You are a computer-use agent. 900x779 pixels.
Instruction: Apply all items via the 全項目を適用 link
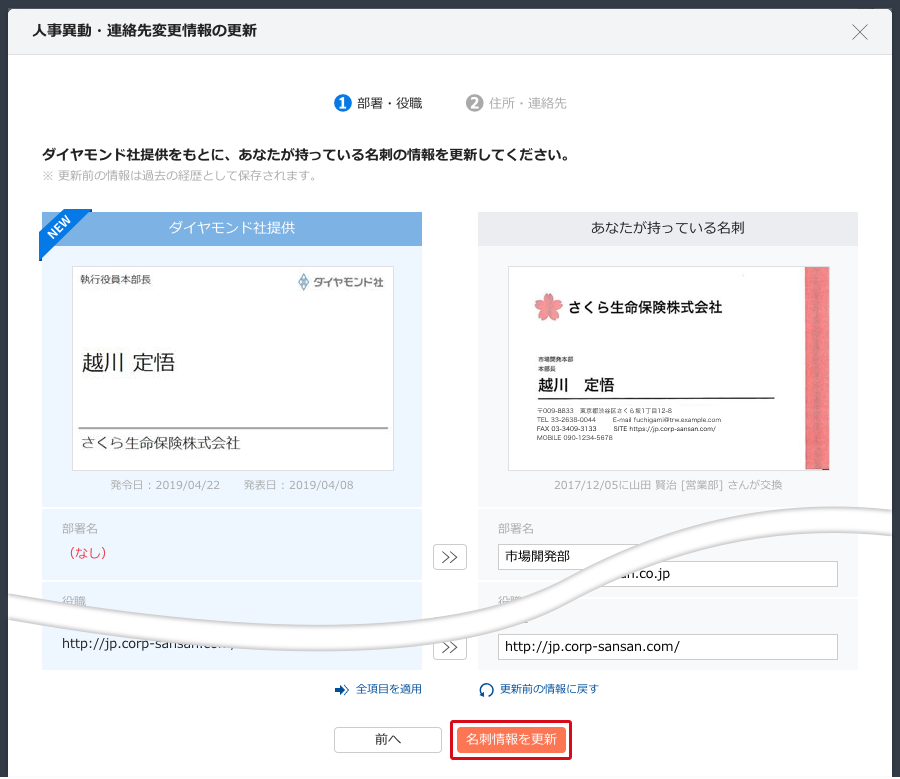pos(389,689)
